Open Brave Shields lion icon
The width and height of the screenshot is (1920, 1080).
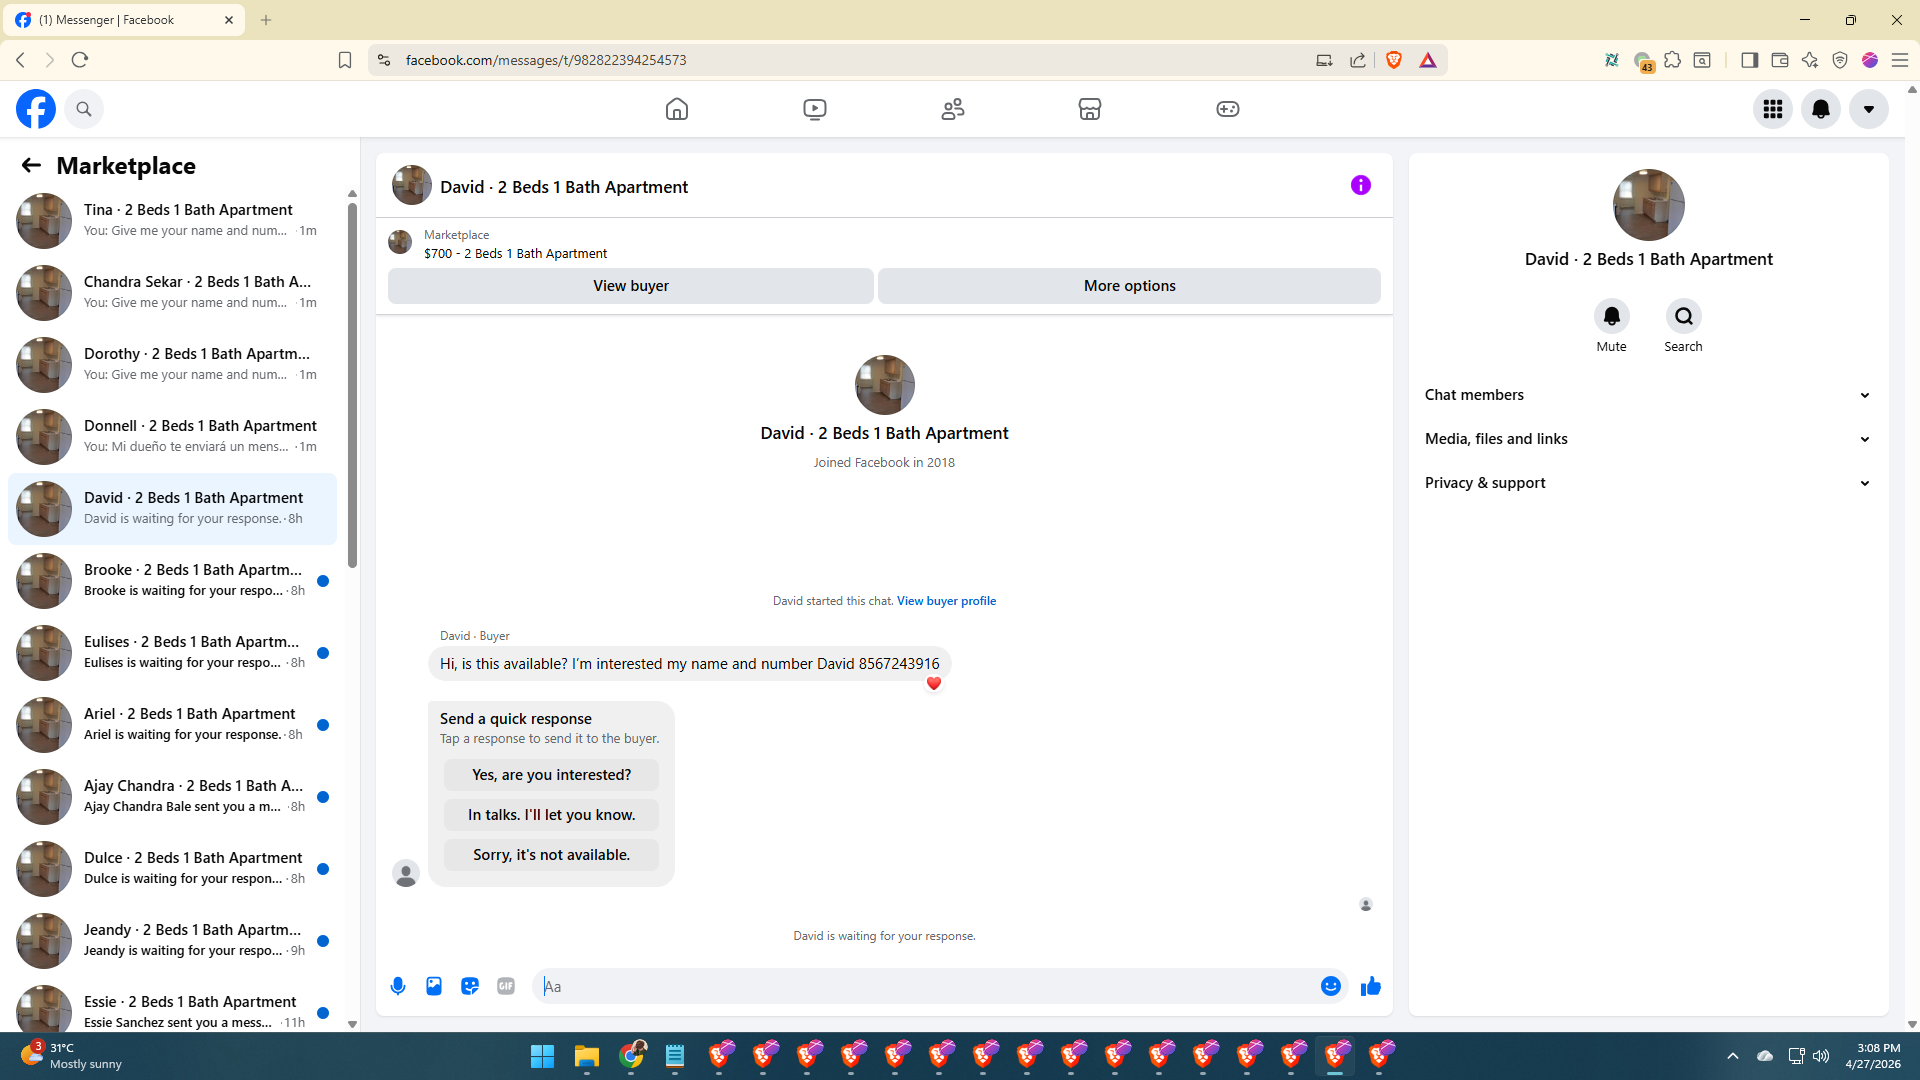(x=1394, y=60)
